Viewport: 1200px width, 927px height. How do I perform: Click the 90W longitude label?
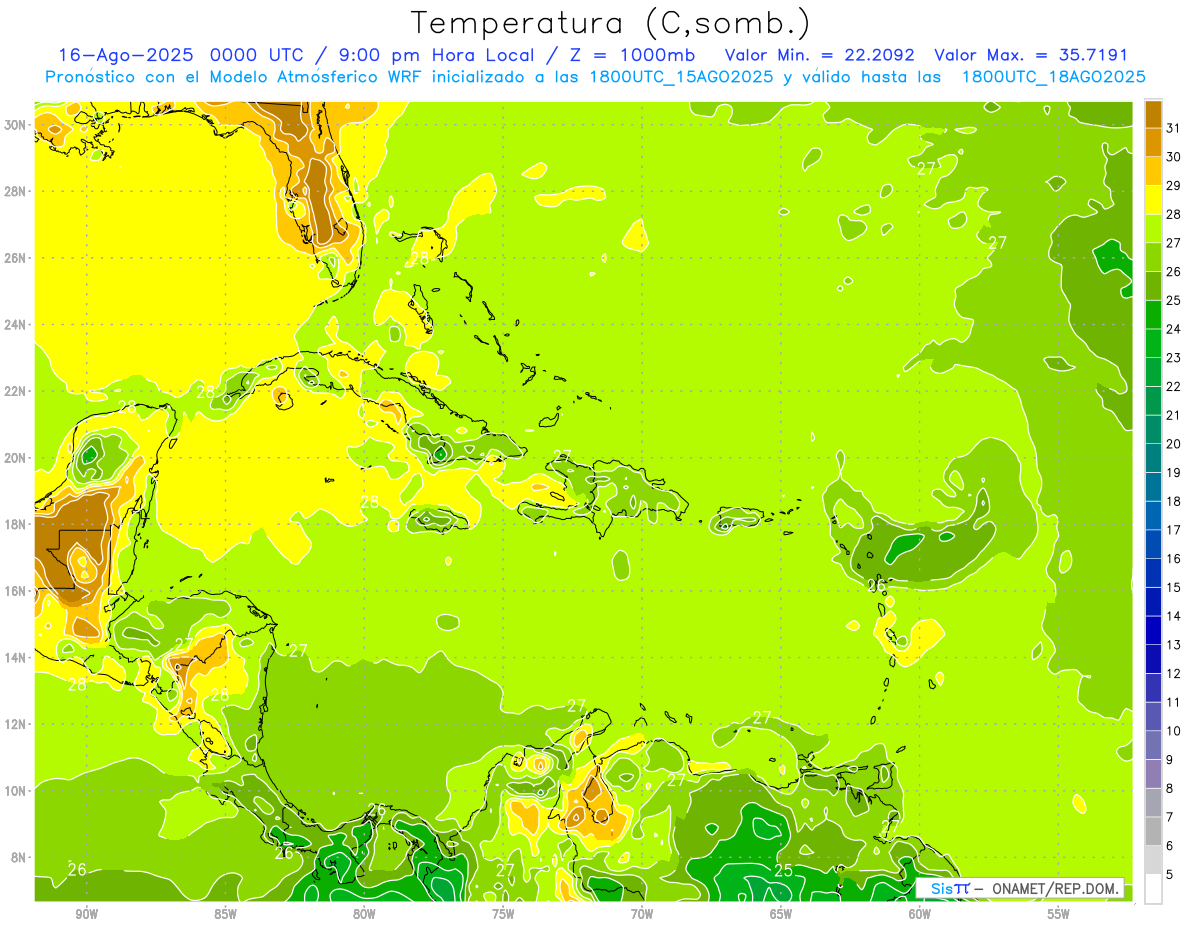click(86, 914)
